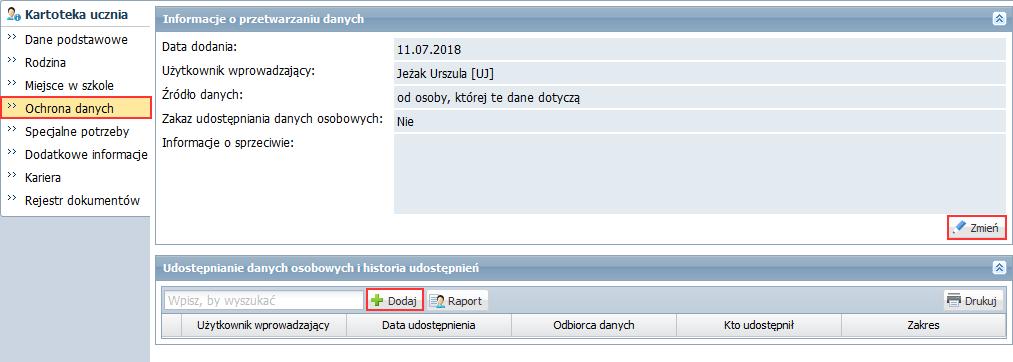This screenshot has width=1013, height=362.
Task: Sort by Odbiorca danych column
Action: click(594, 325)
